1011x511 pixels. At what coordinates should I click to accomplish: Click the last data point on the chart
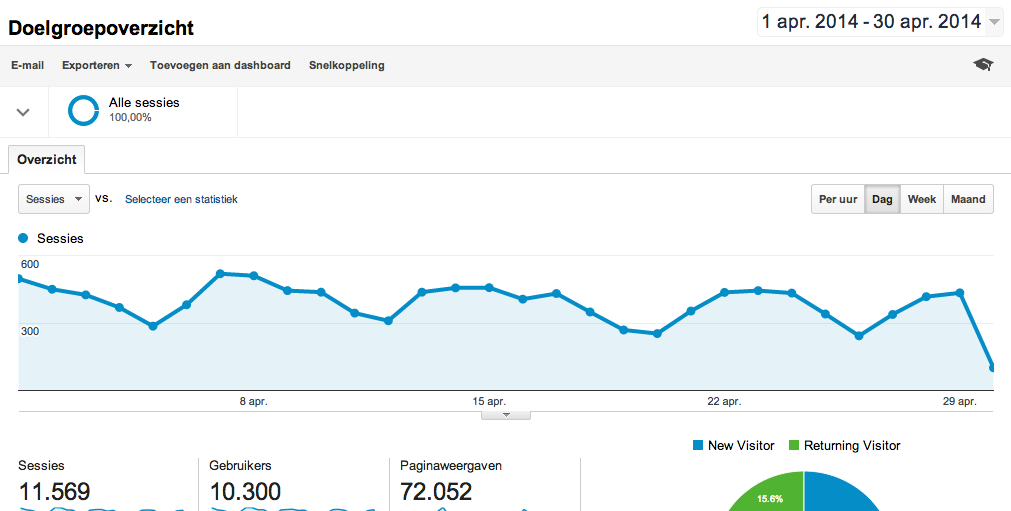click(994, 368)
